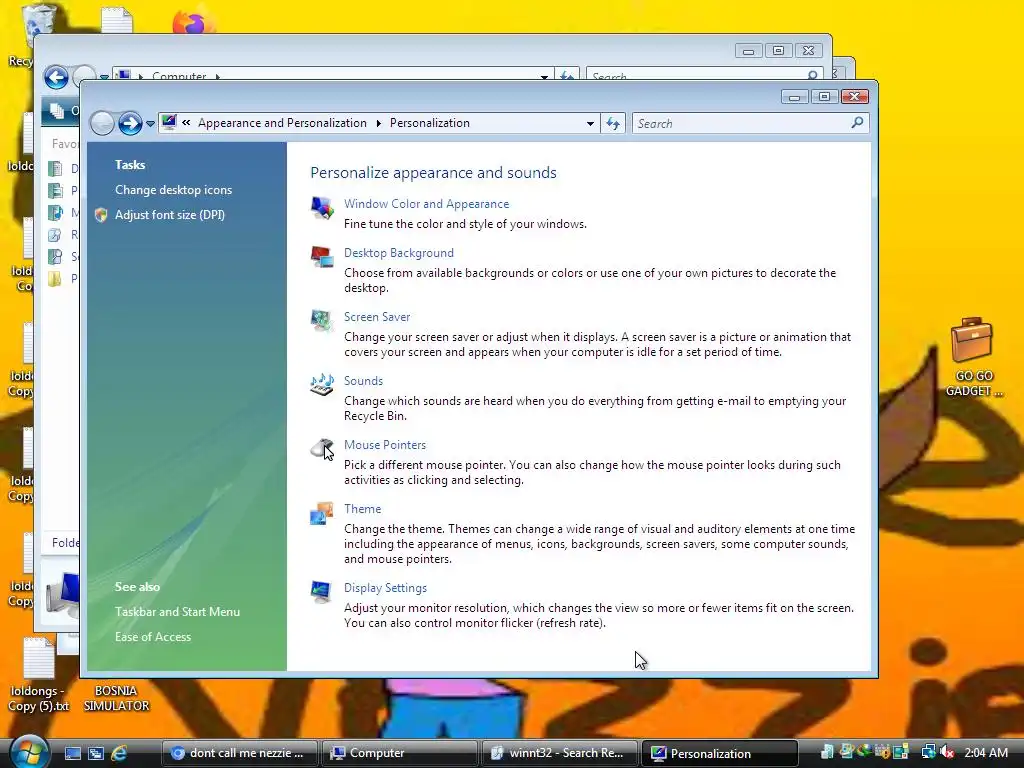Switch to winnt32 Search Results taskbar button

coord(560,753)
